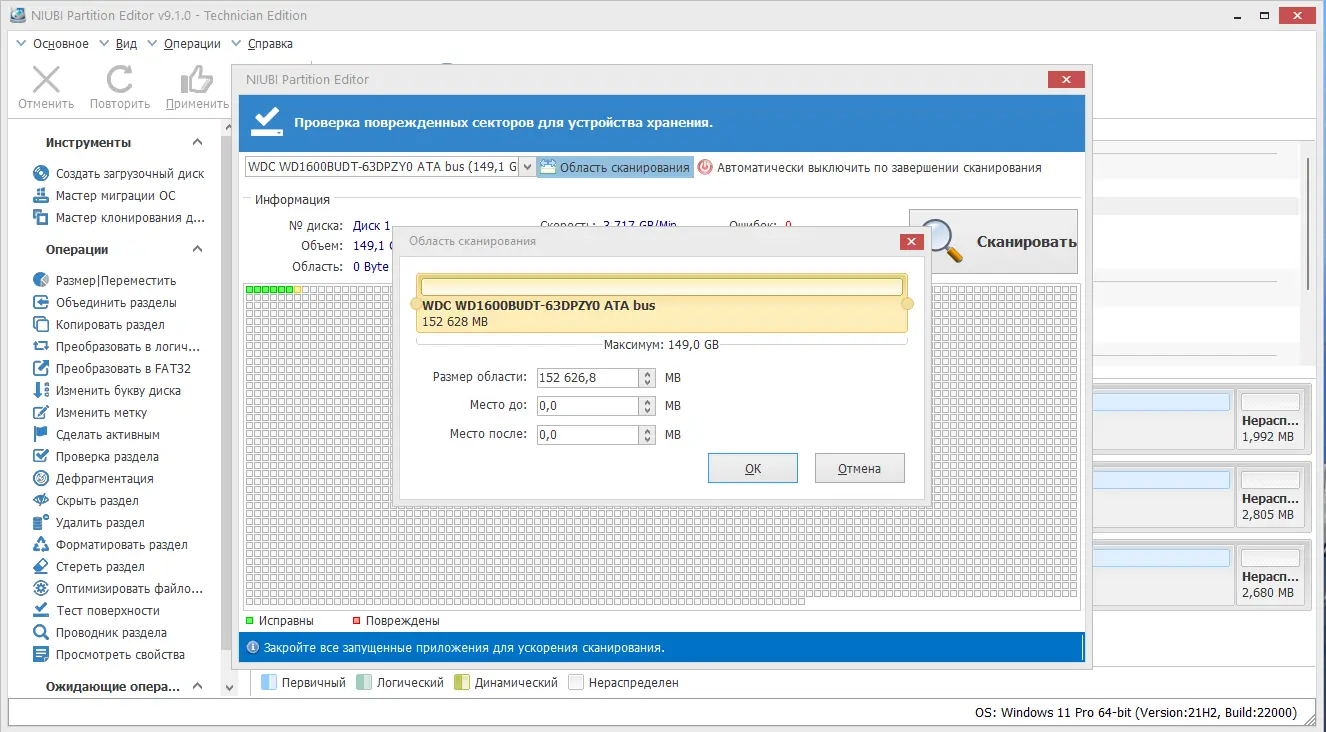Increase Размер области with the up arrow

(x=648, y=374)
